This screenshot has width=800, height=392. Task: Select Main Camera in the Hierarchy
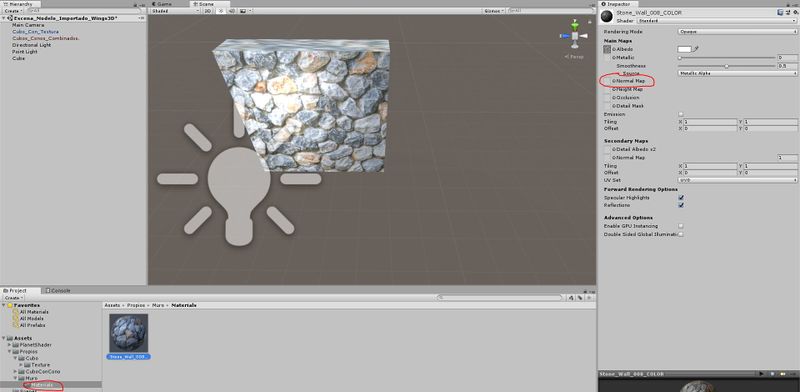(x=28, y=25)
